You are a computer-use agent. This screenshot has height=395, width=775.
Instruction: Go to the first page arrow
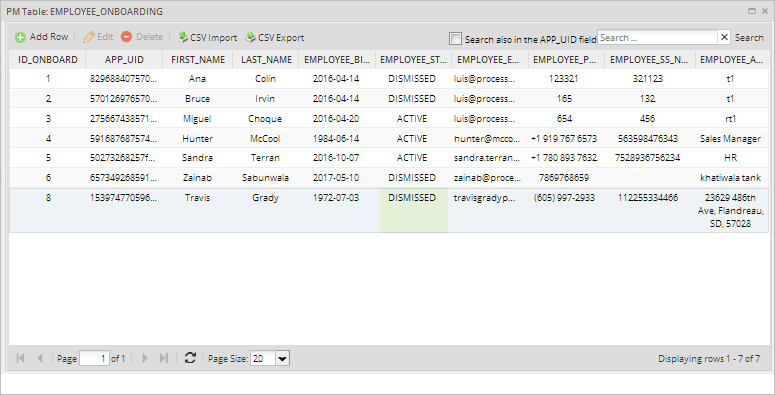pyautogui.click(x=20, y=358)
